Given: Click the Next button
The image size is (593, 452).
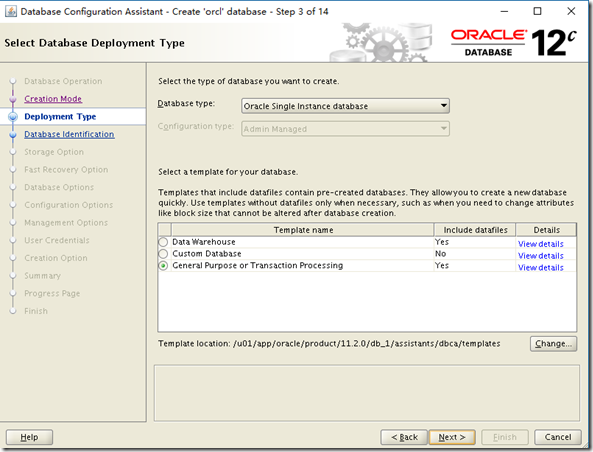Looking at the screenshot, I should pos(452,437).
